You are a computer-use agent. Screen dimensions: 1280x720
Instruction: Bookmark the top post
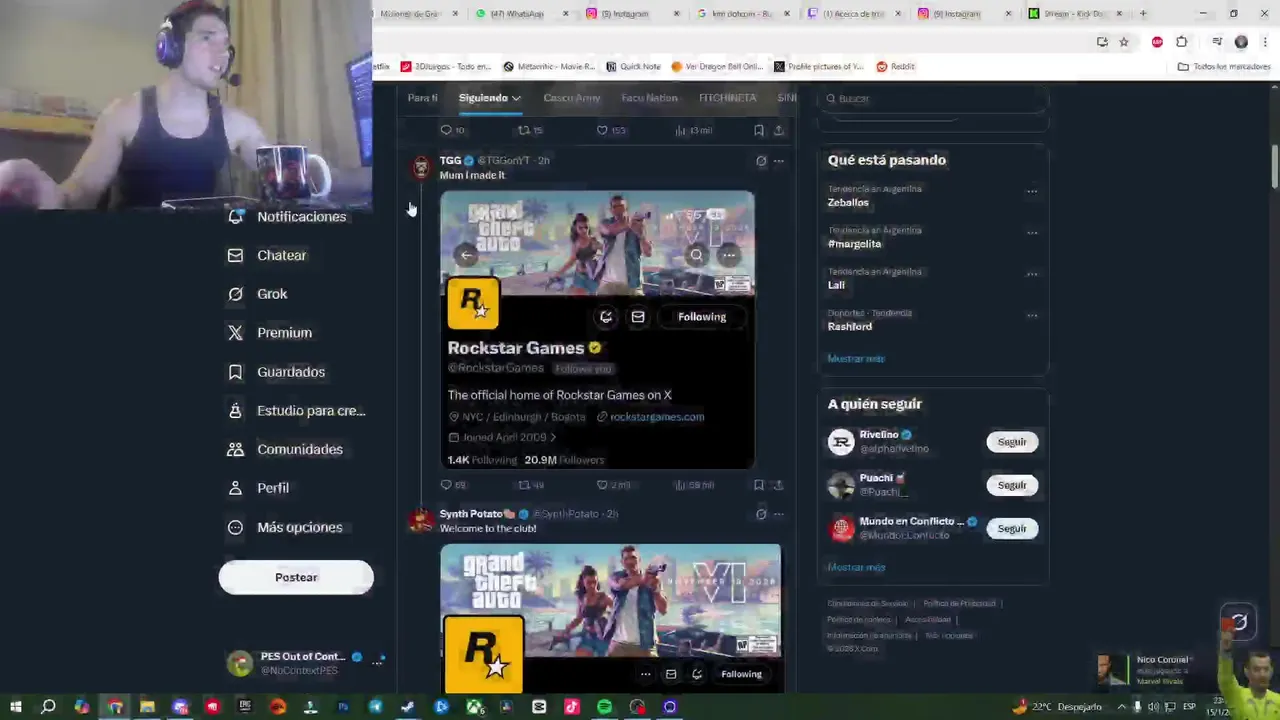[759, 130]
